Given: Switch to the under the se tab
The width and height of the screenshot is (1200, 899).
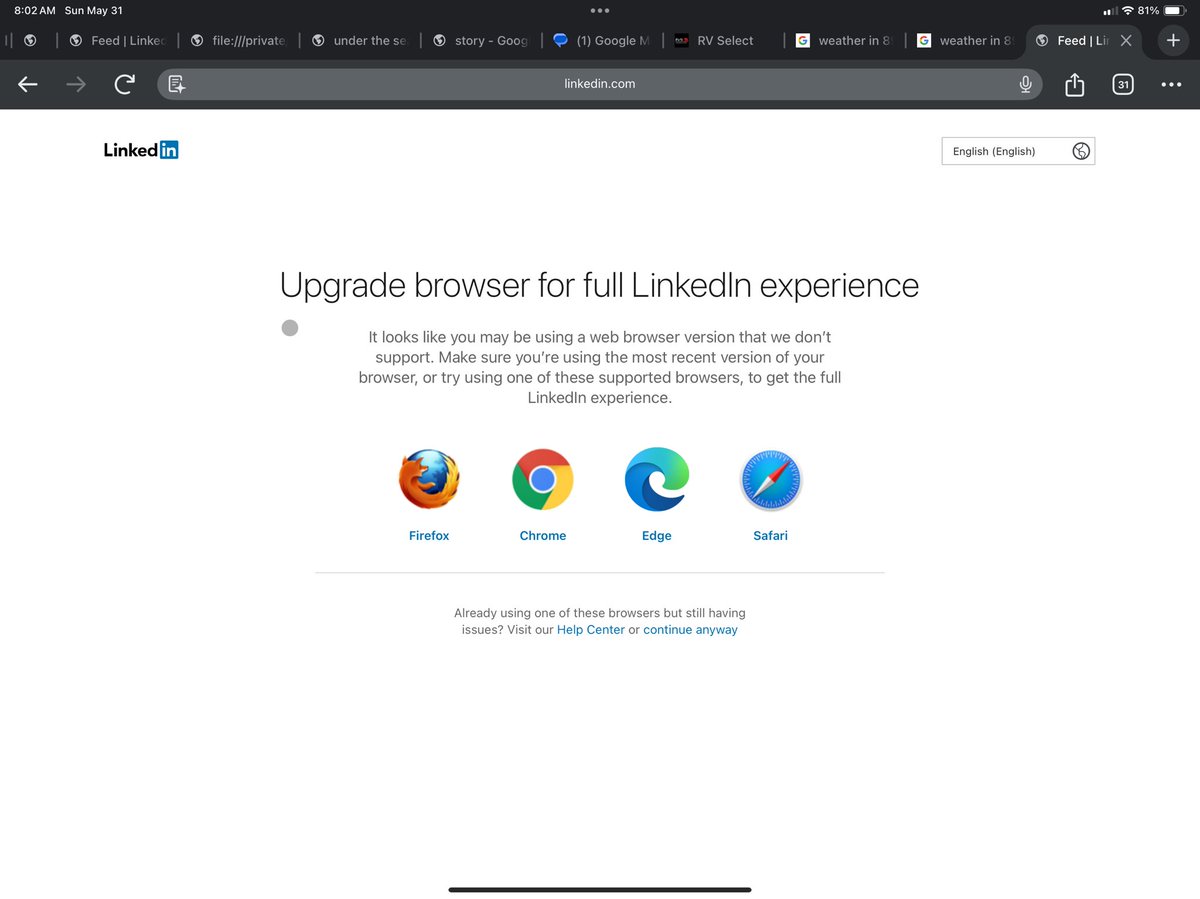Looking at the screenshot, I should (360, 41).
